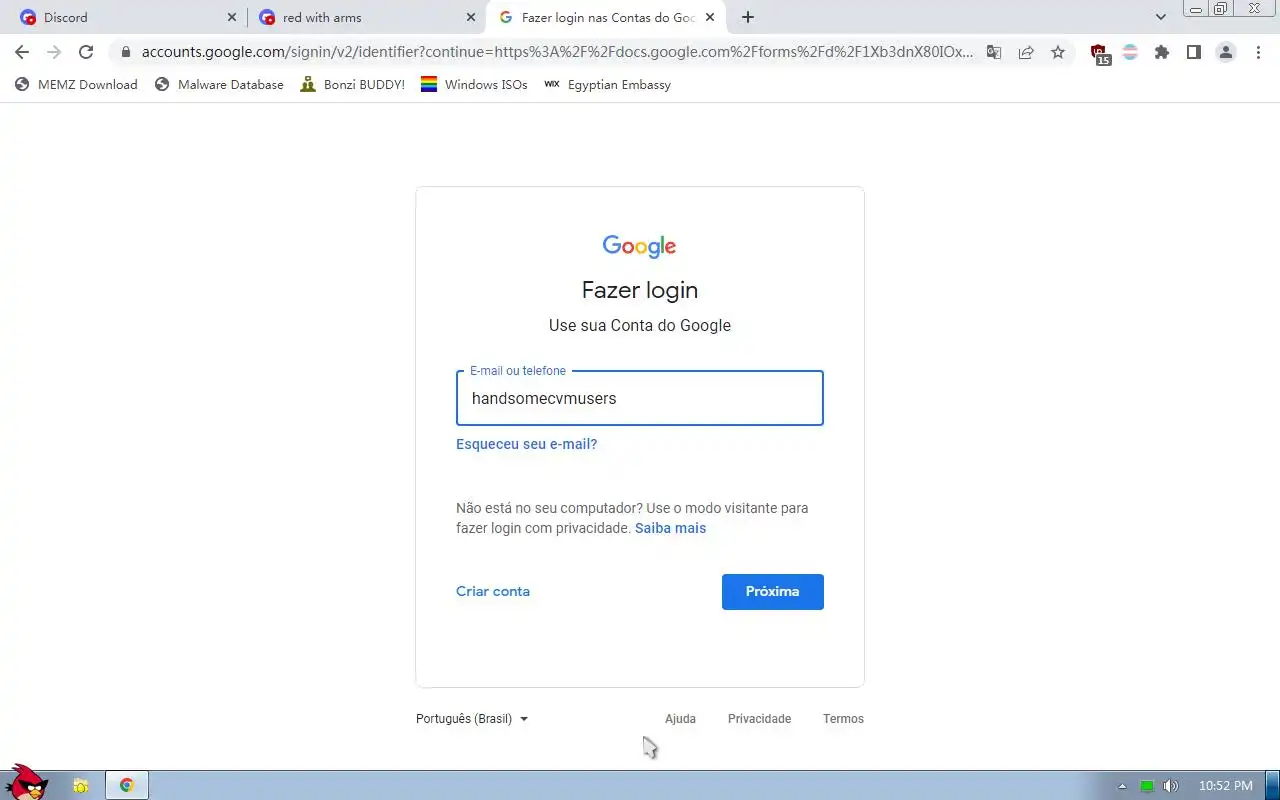The width and height of the screenshot is (1280, 800).
Task: Close the Fazer login tab
Action: [x=710, y=17]
